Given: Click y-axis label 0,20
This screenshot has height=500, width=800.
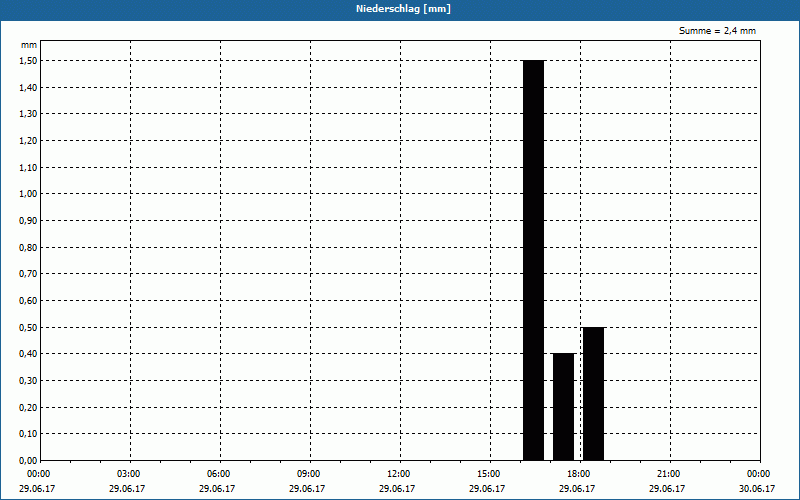Looking at the screenshot, I should (x=28, y=407).
